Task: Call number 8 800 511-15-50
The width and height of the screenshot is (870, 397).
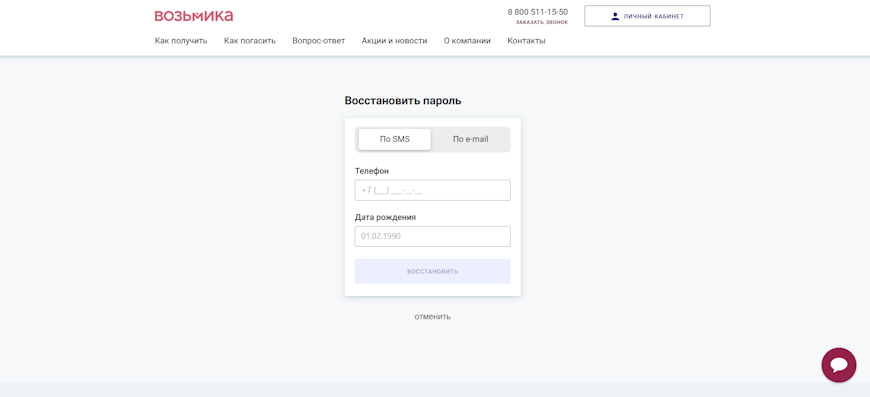Action: coord(538,12)
